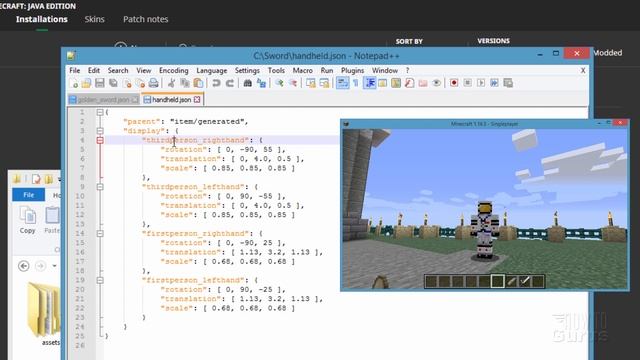Open the Plugins menu
Image resolution: width=640 pixels, height=360 pixels.
click(352, 71)
